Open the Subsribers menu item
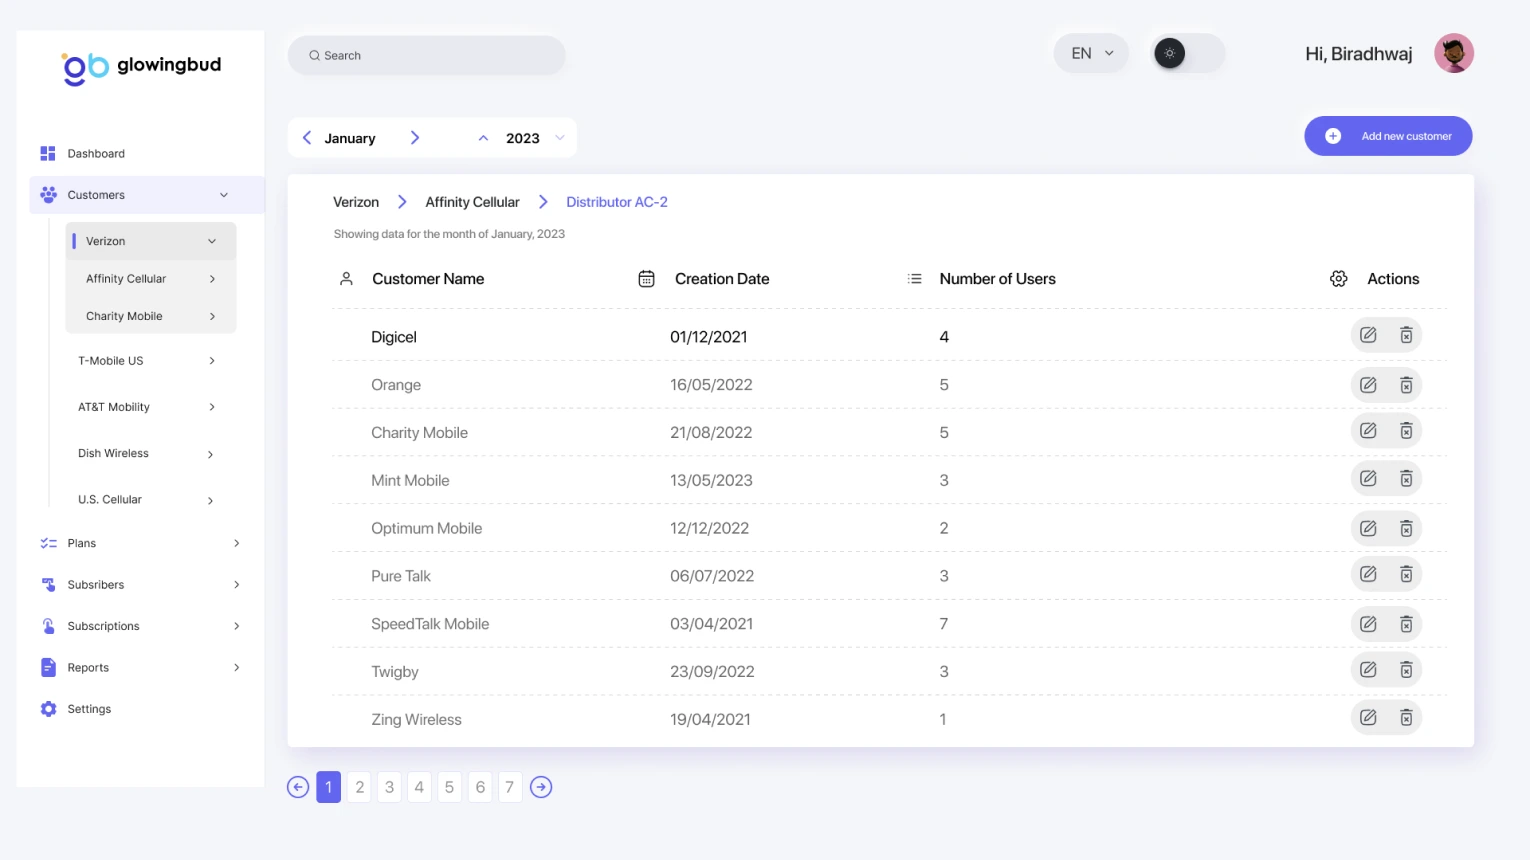1530x860 pixels. (140, 585)
